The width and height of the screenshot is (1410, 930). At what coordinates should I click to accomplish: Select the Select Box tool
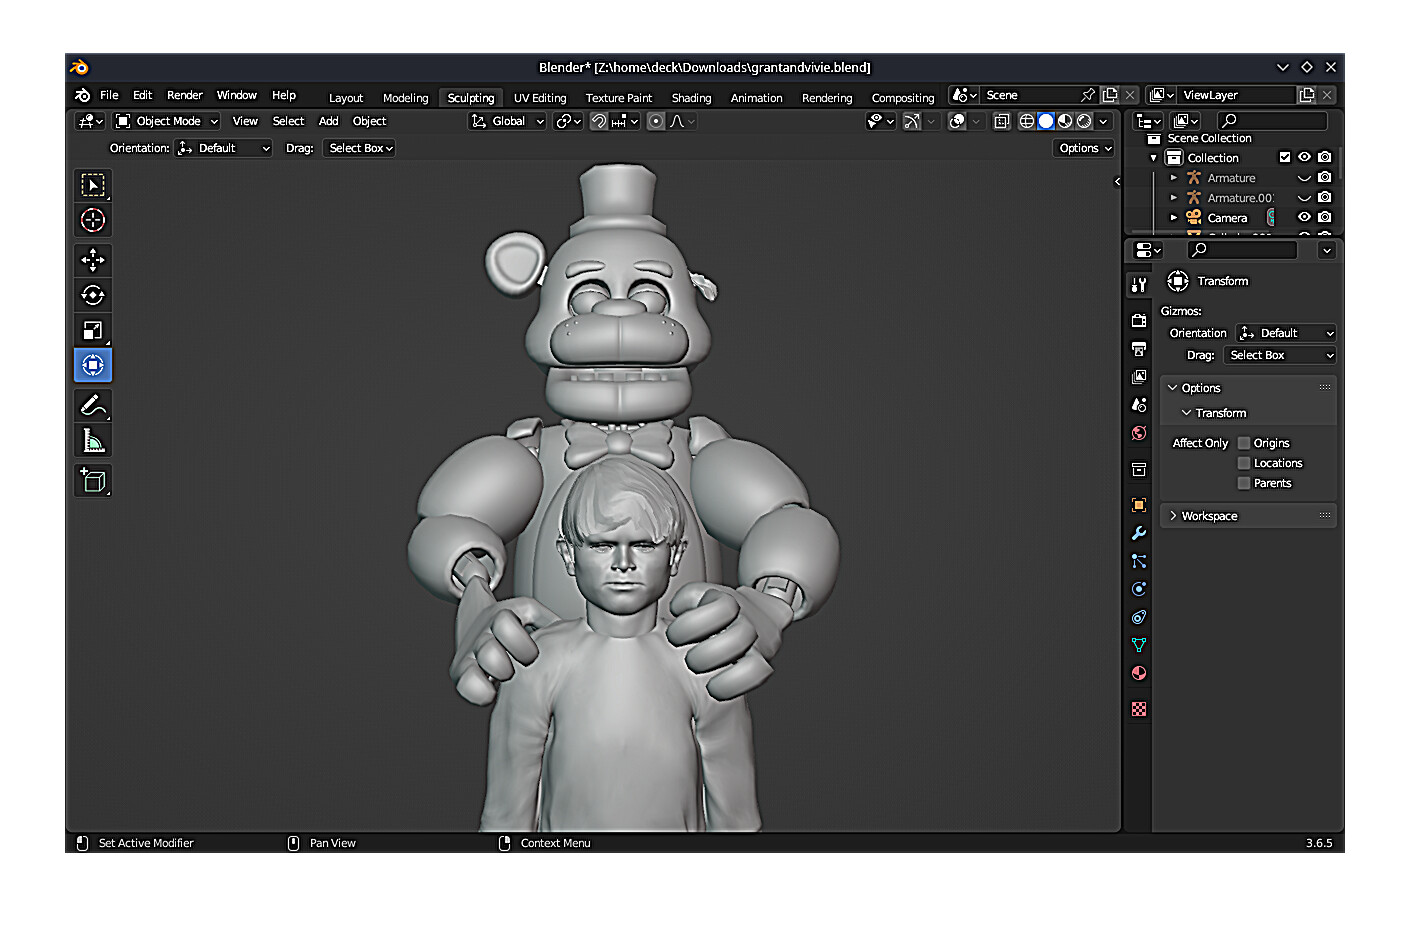click(x=93, y=185)
